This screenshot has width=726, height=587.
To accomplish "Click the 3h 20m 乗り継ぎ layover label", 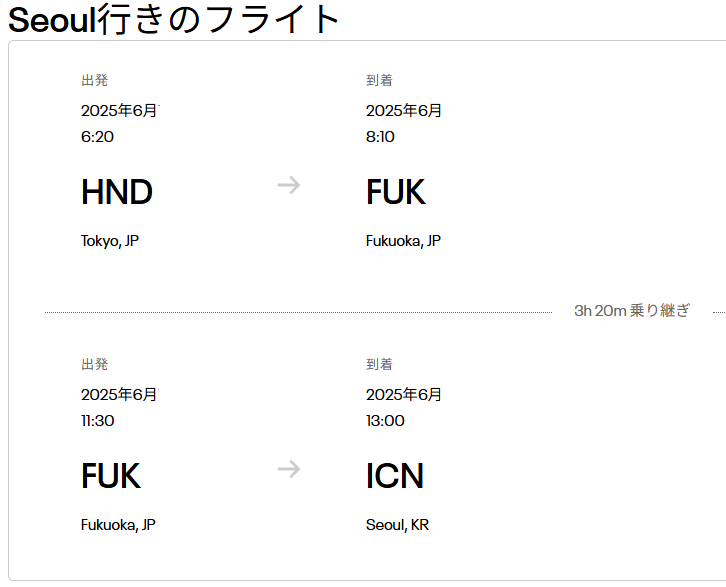I will pos(632,311).
